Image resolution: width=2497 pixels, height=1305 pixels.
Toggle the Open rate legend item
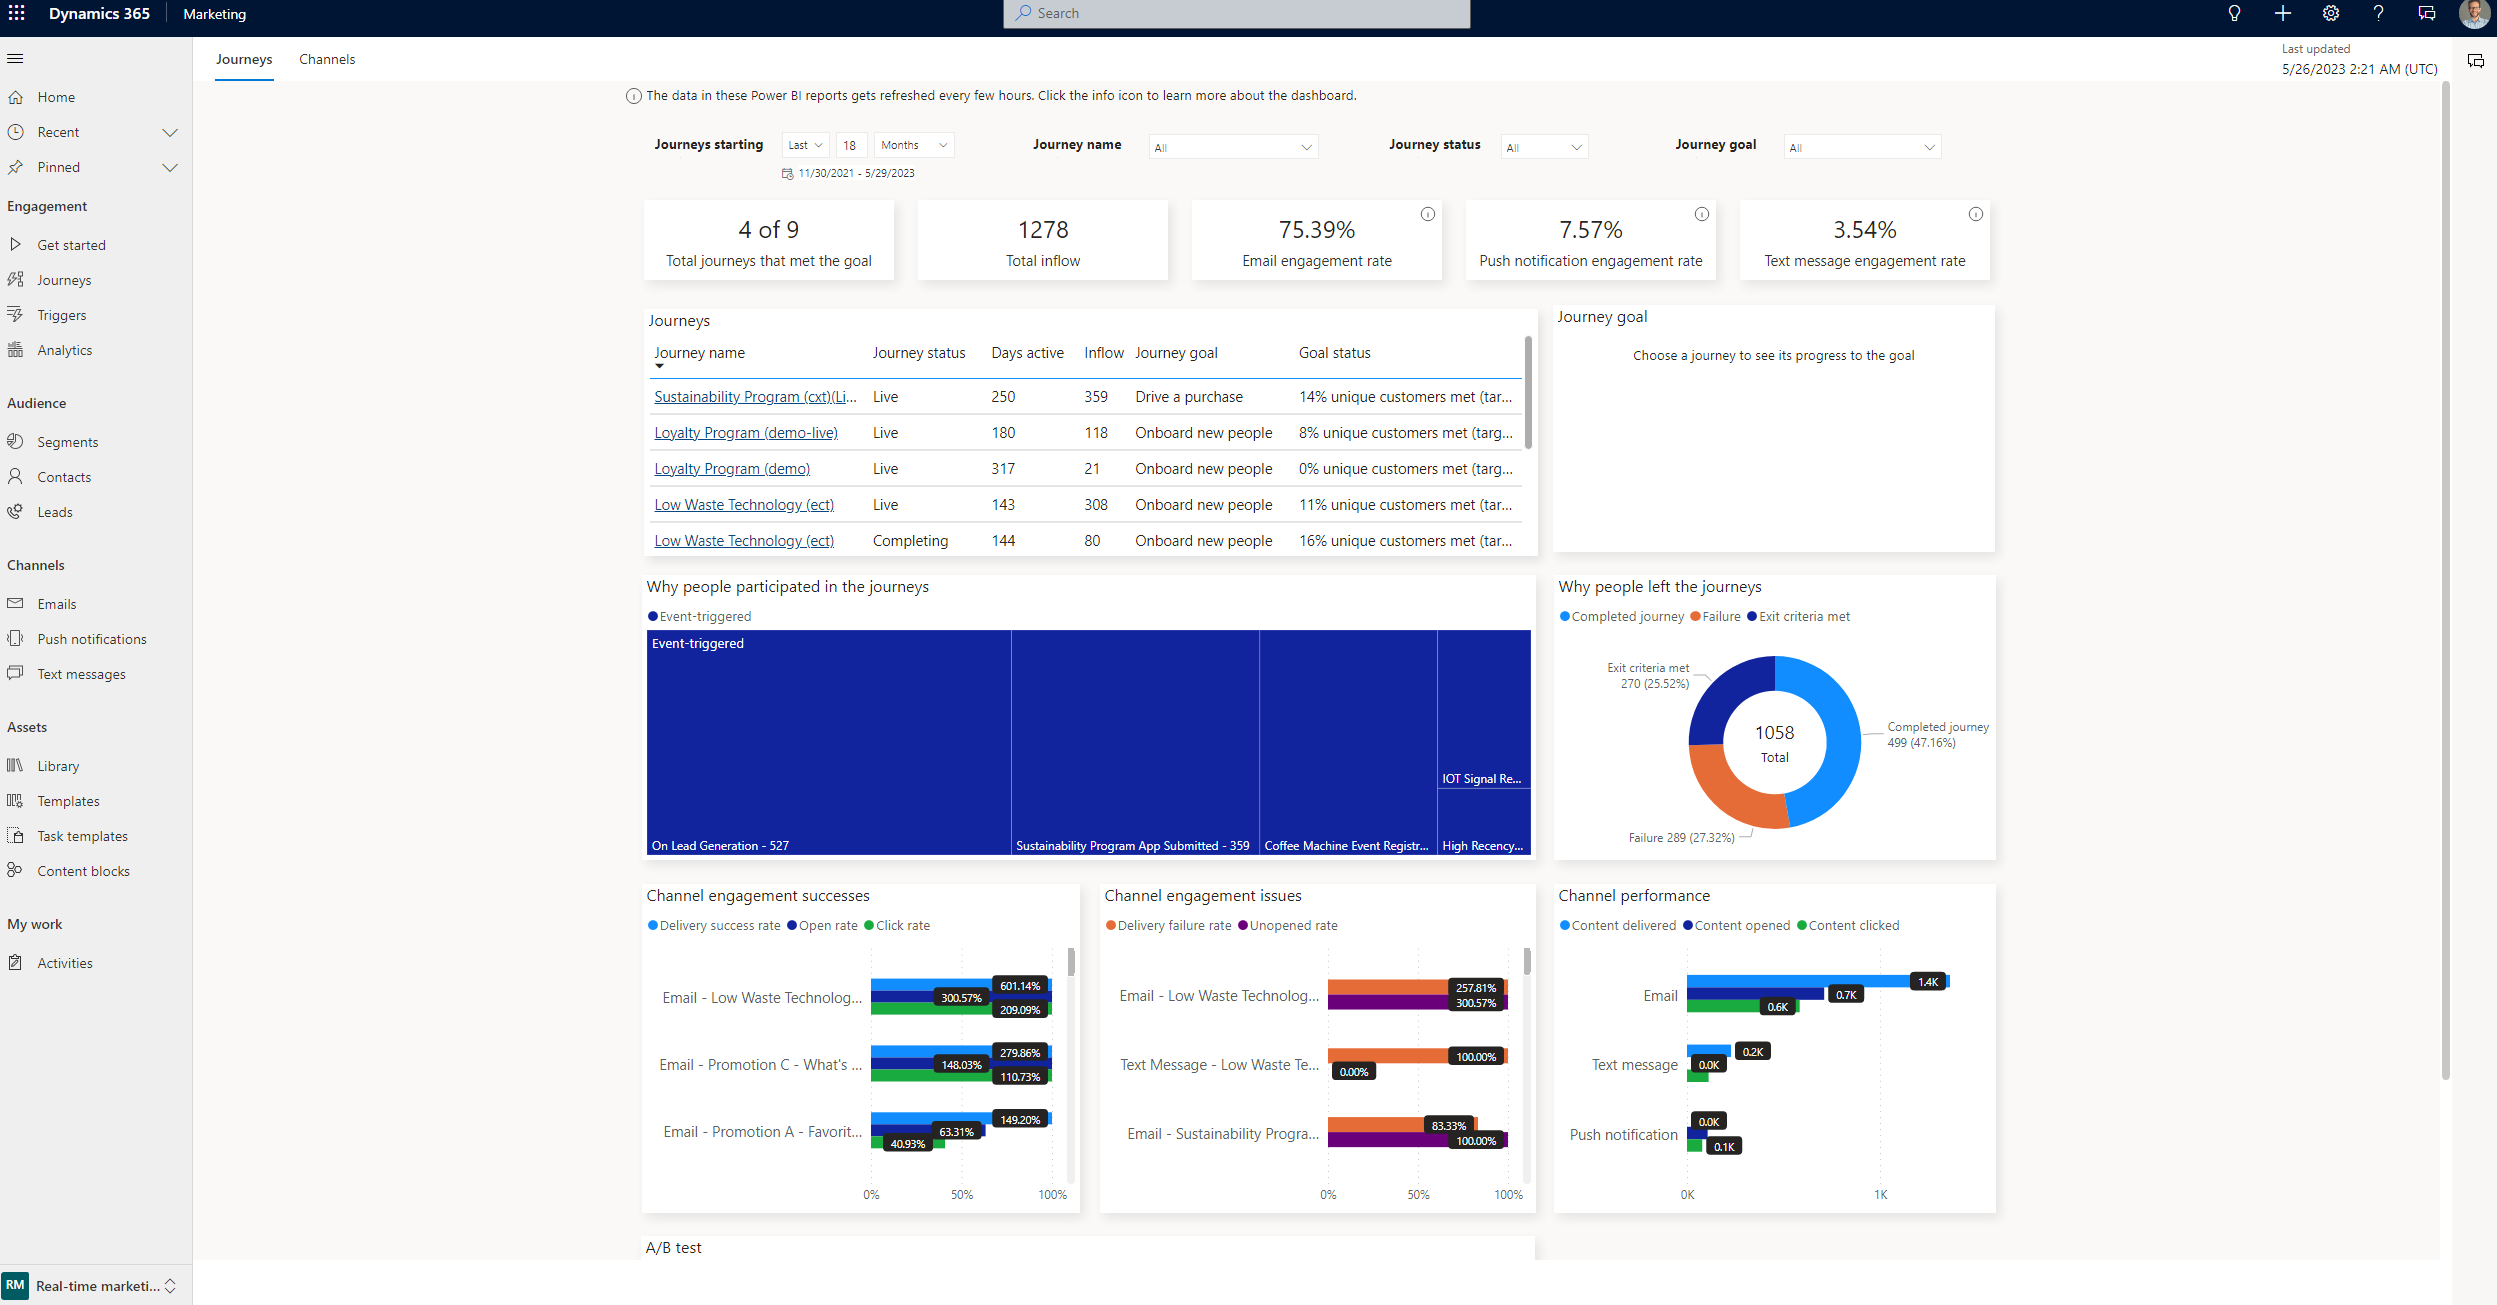click(x=827, y=925)
